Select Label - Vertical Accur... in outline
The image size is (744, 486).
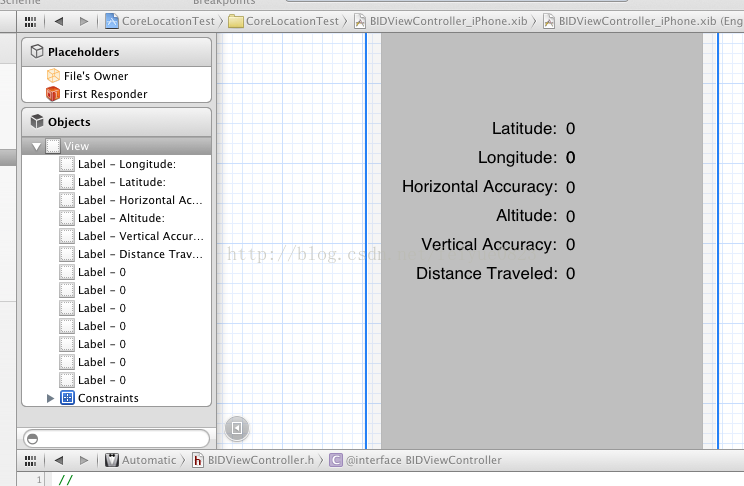click(141, 236)
